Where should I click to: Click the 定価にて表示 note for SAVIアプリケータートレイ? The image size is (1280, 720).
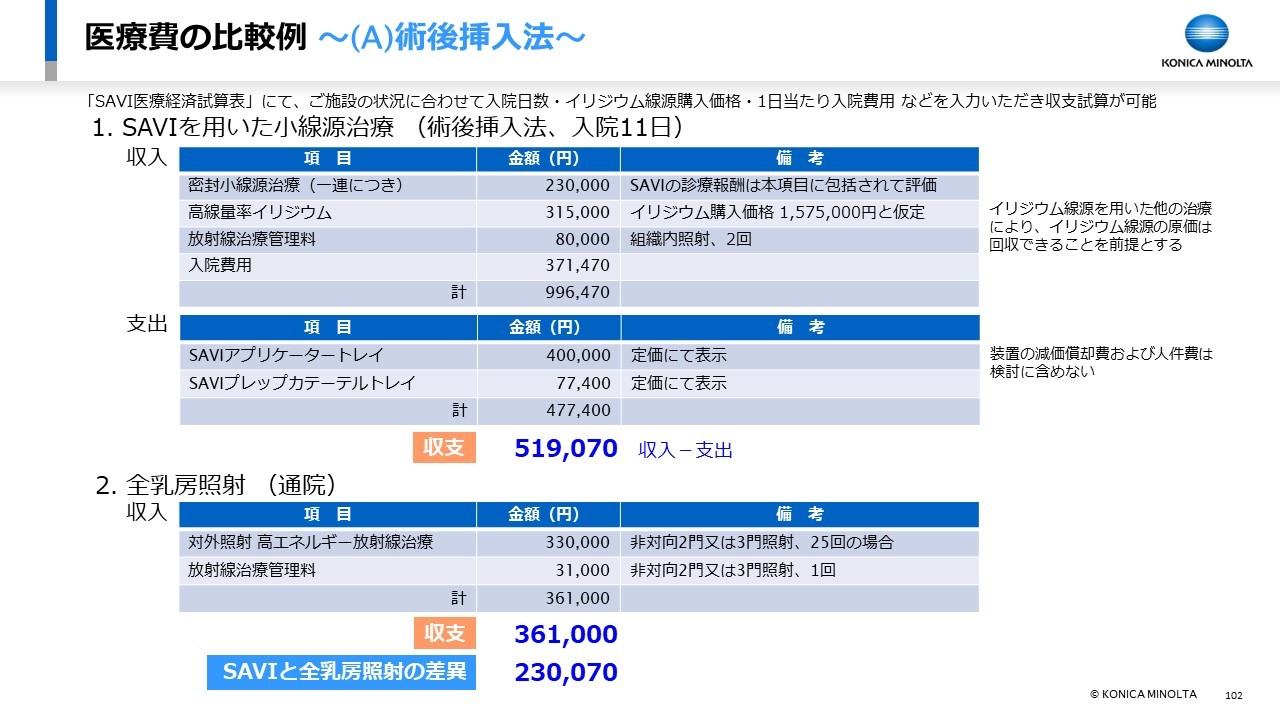click(679, 356)
